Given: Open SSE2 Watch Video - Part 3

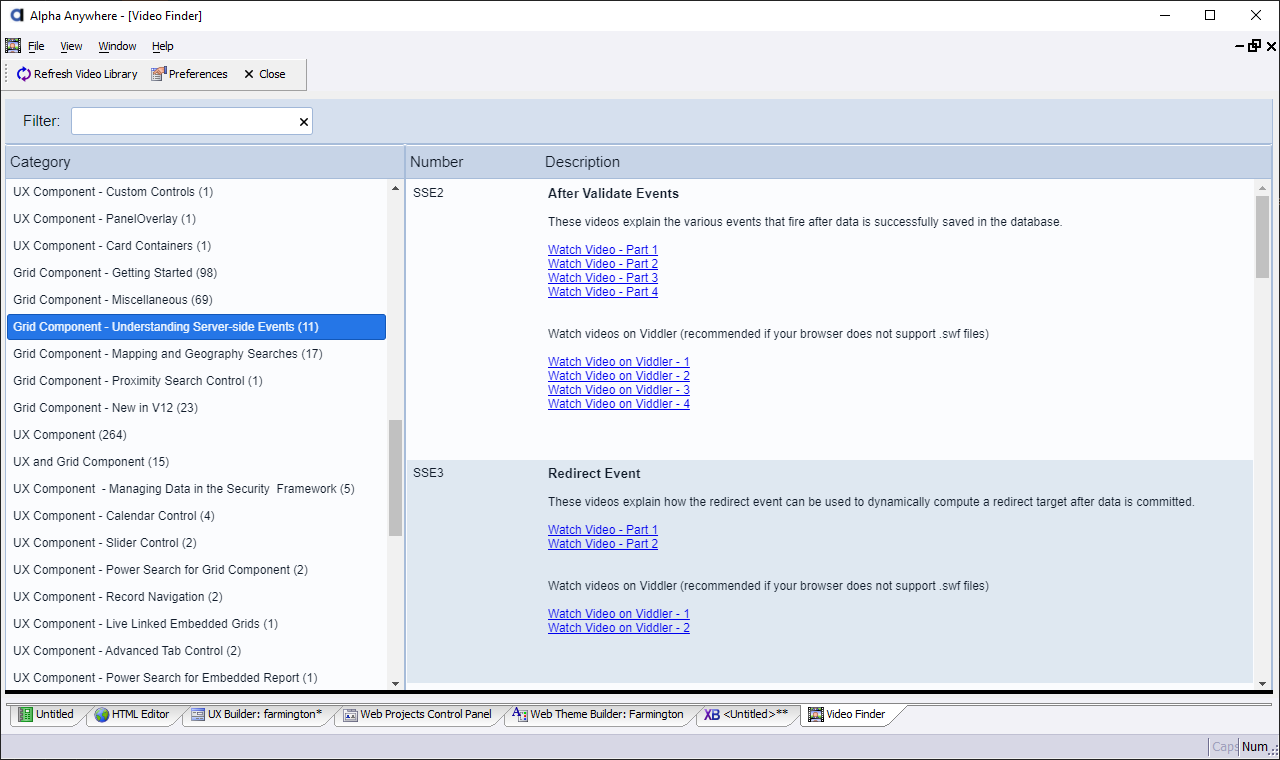Looking at the screenshot, I should tap(603, 278).
